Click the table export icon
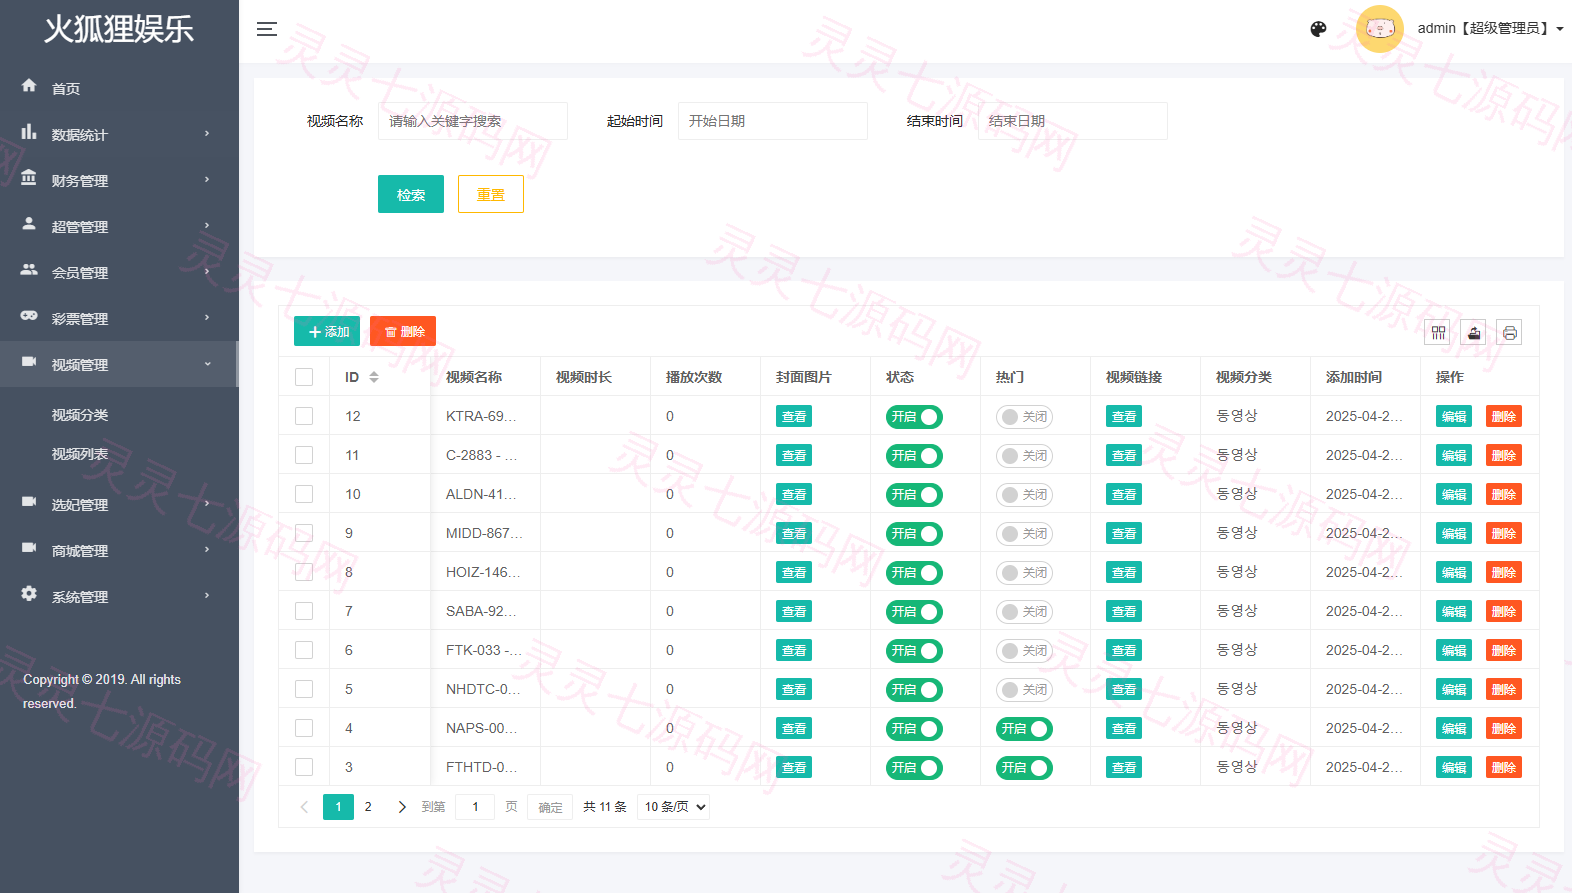The image size is (1572, 893). click(x=1474, y=333)
